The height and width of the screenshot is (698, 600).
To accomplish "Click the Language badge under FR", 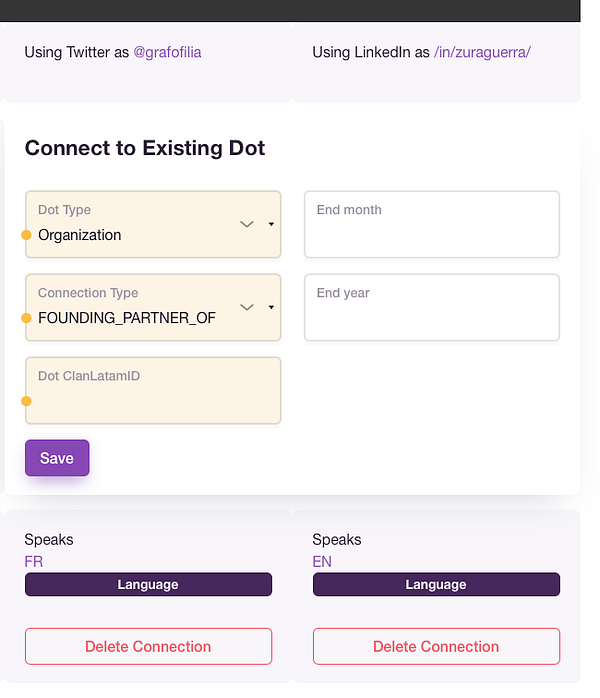I will [x=148, y=584].
